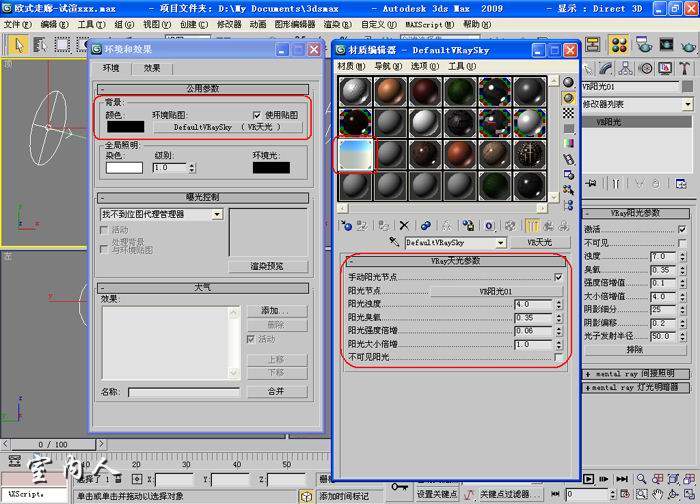
Task: Open the DefaultVRaySky material name dropdown
Action: pos(455,243)
